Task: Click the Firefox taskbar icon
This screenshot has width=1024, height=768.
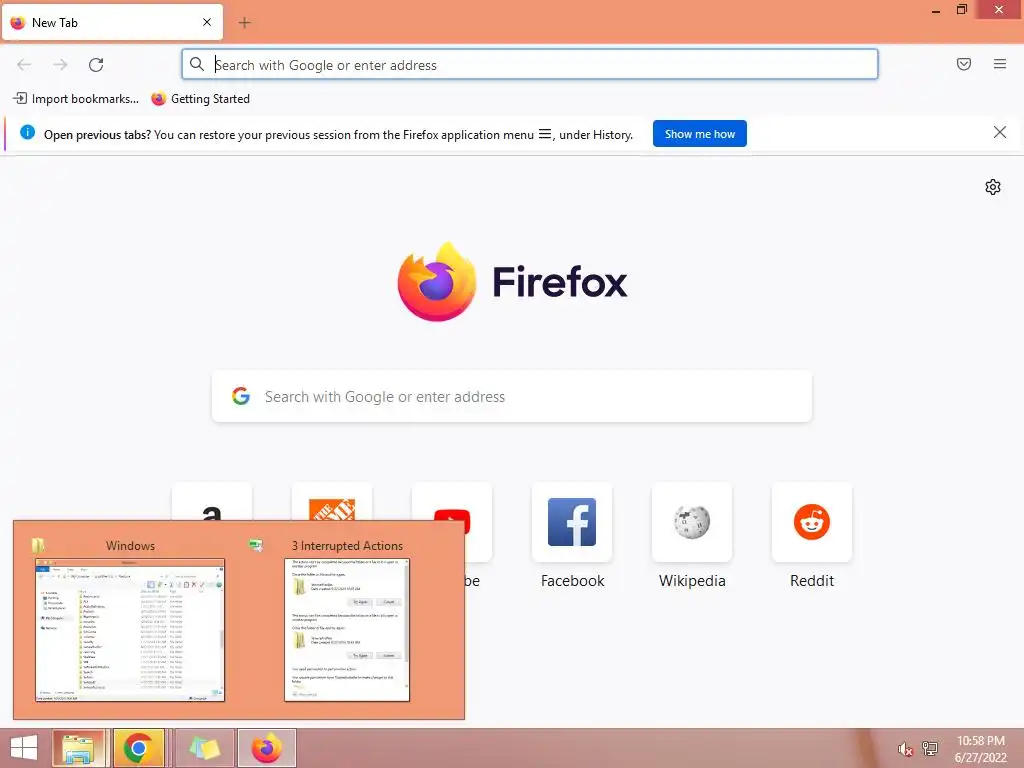Action: 266,748
